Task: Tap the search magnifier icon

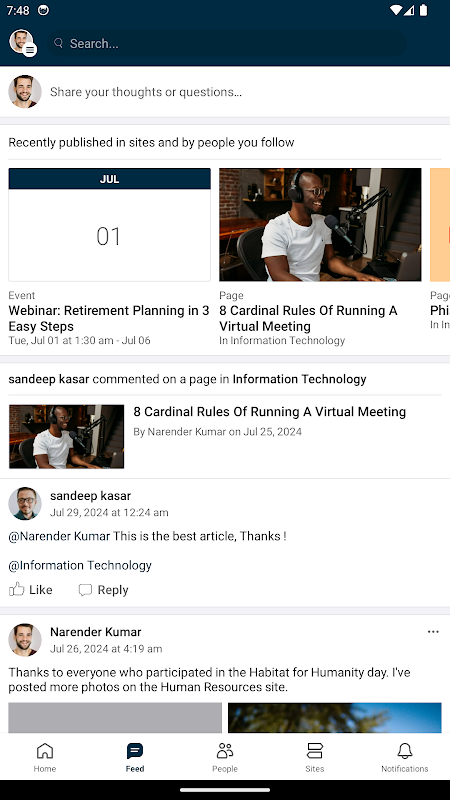Action: pyautogui.click(x=59, y=43)
